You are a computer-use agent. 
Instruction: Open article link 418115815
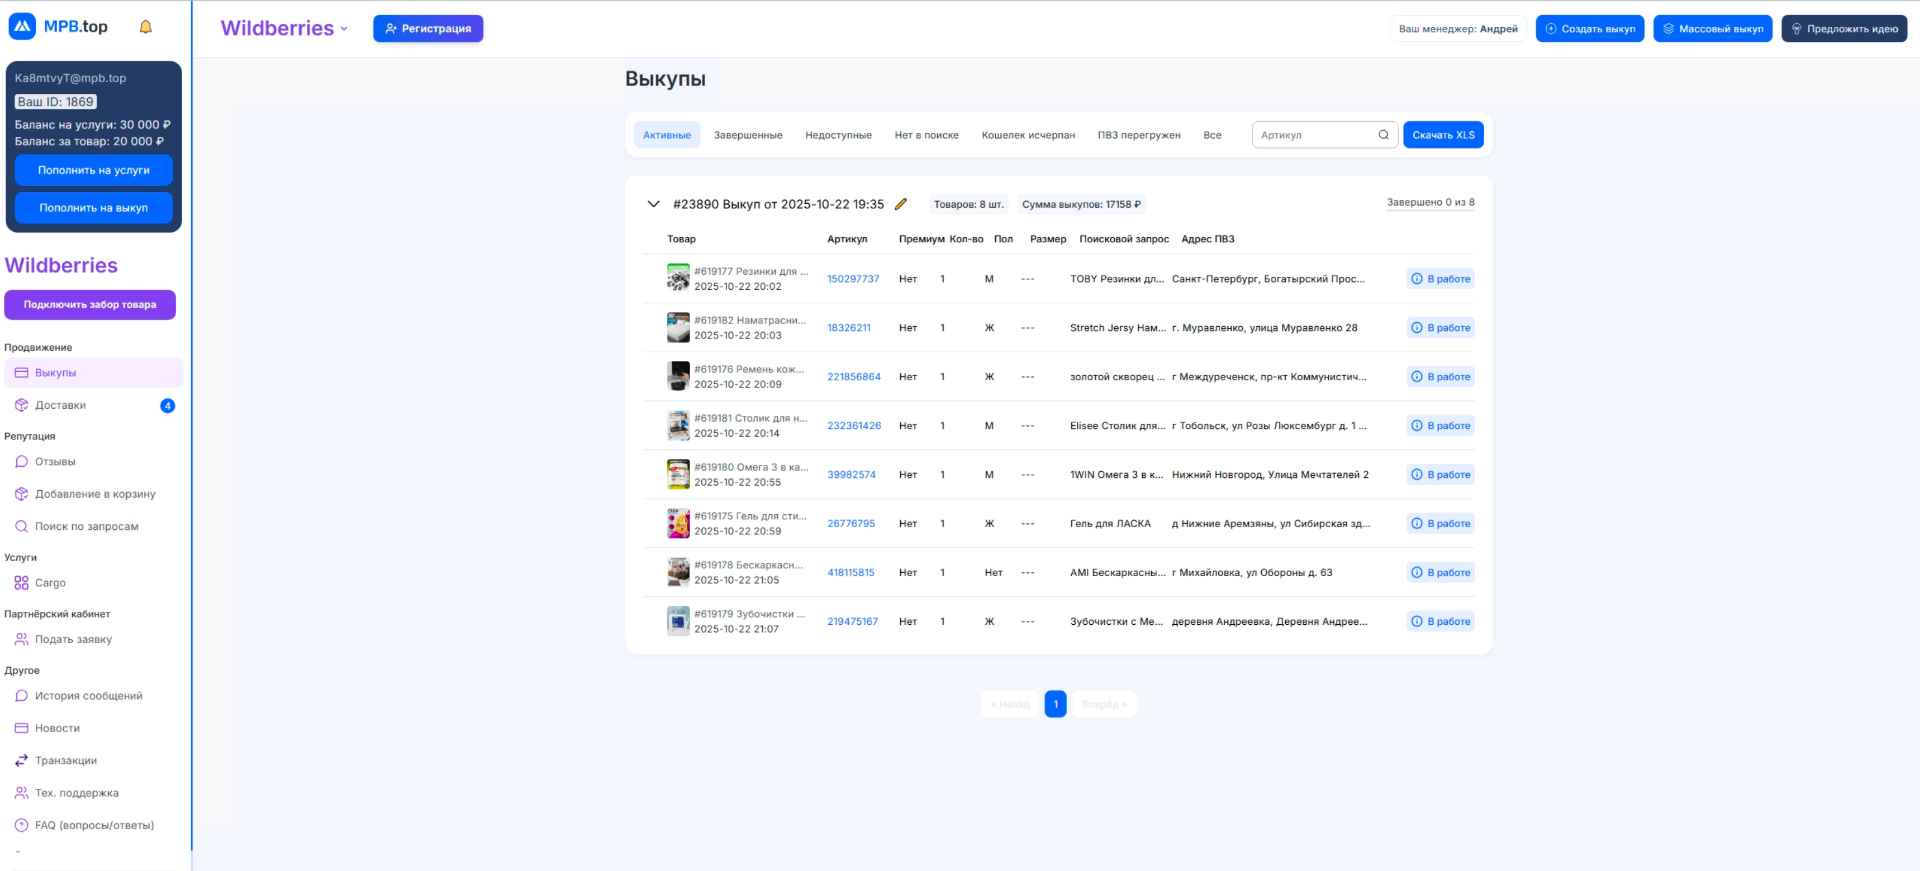click(x=851, y=573)
